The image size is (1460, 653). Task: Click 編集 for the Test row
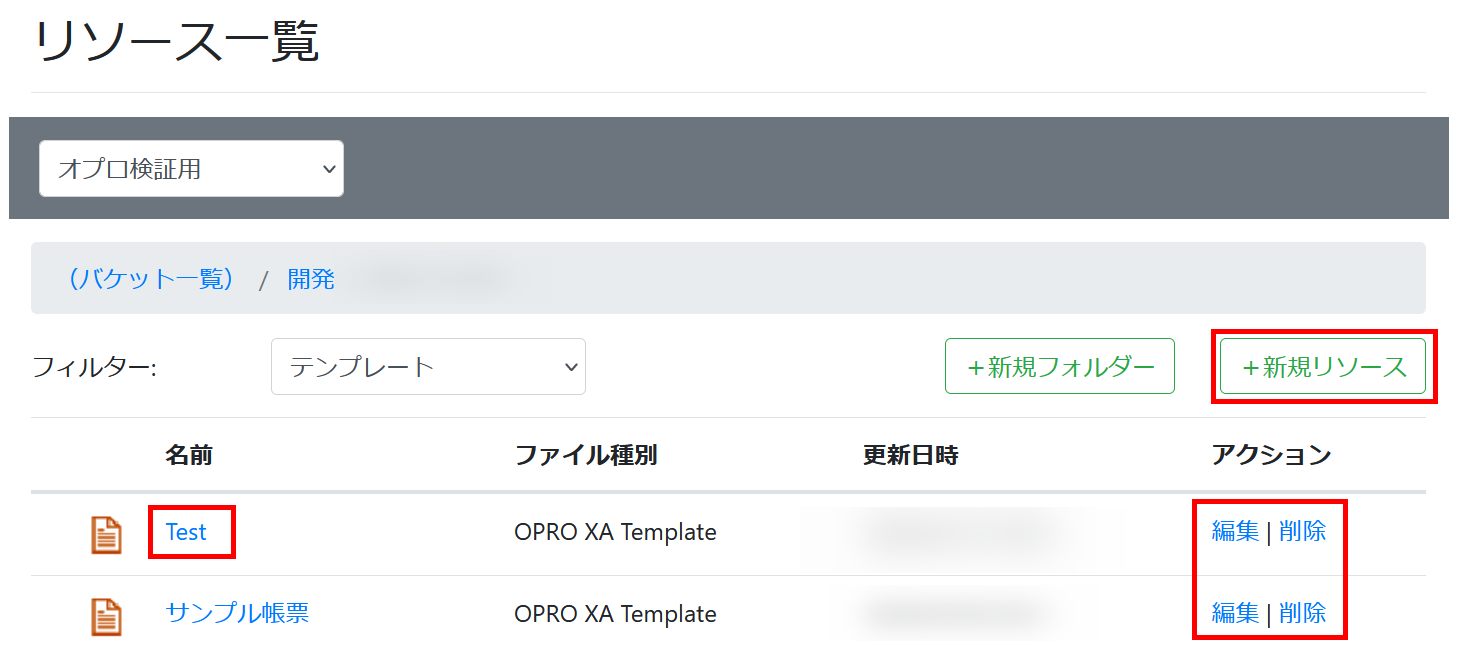coord(1235,532)
